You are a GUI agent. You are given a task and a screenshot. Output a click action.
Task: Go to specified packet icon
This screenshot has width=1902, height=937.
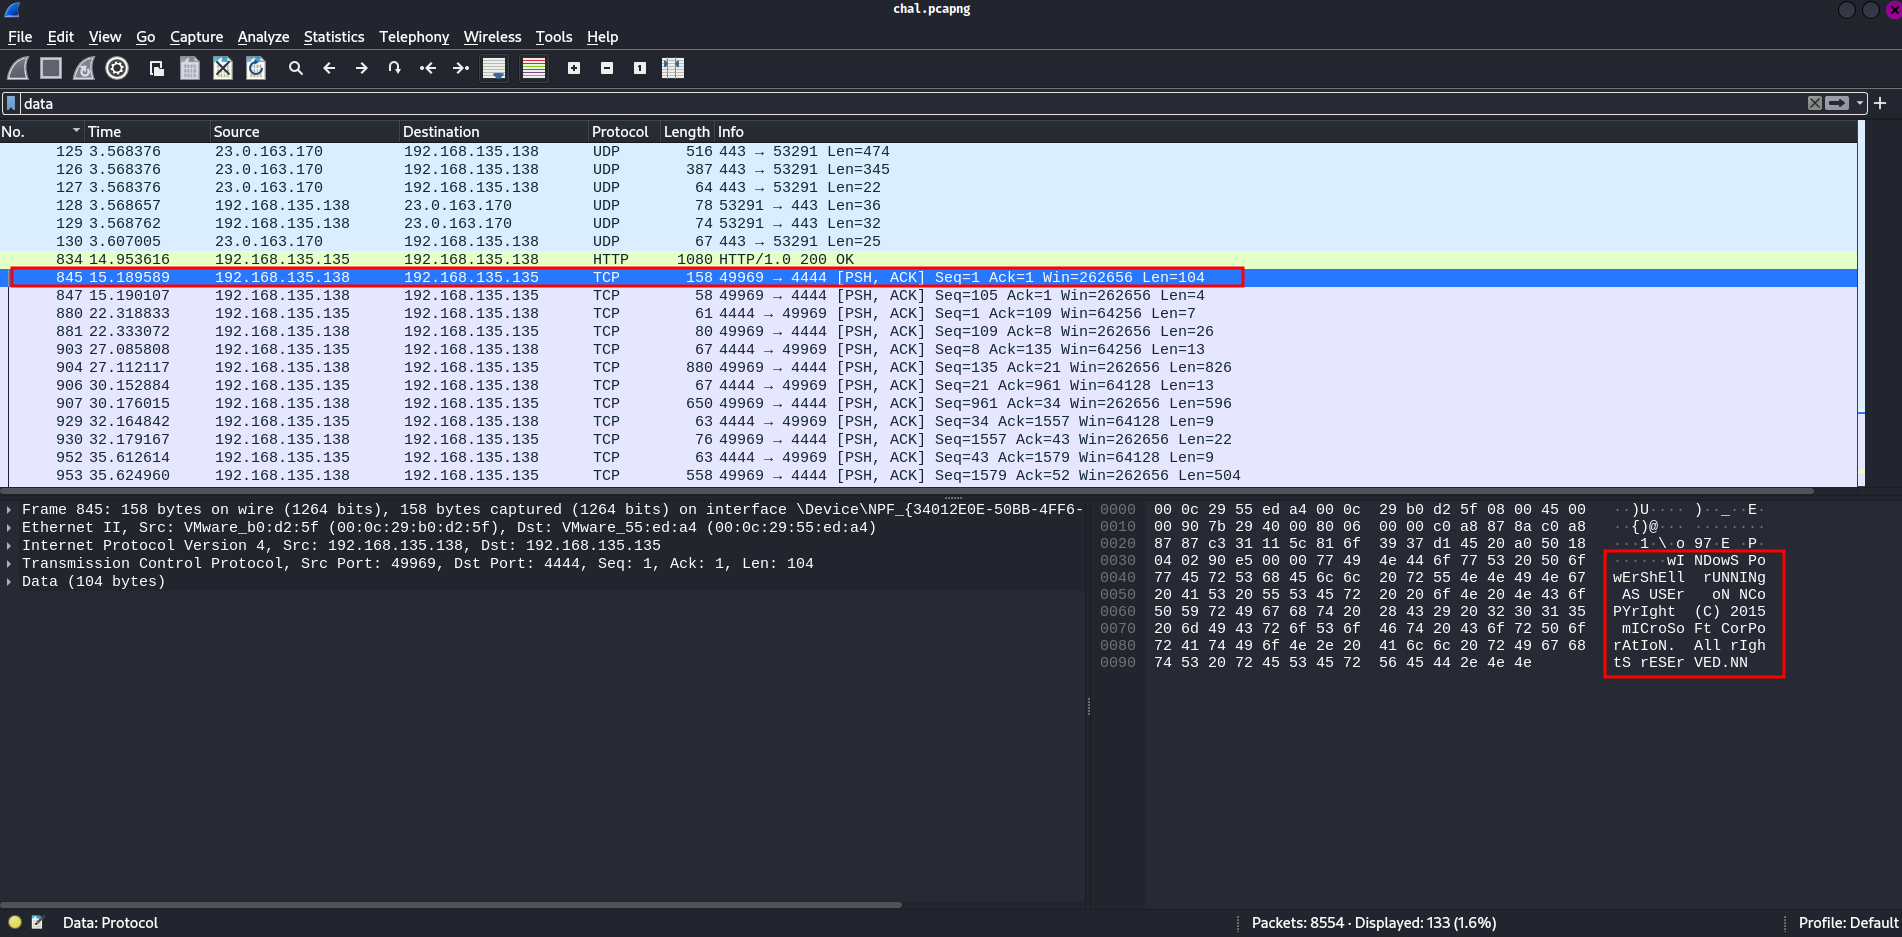(395, 68)
